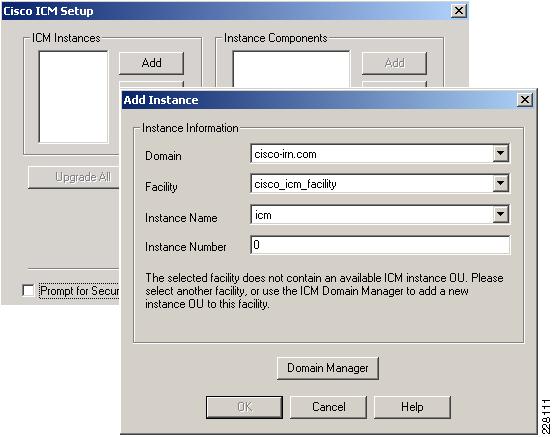The height and width of the screenshot is (437, 552).
Task: Open the Instance Name dropdown arrow
Action: click(500, 214)
